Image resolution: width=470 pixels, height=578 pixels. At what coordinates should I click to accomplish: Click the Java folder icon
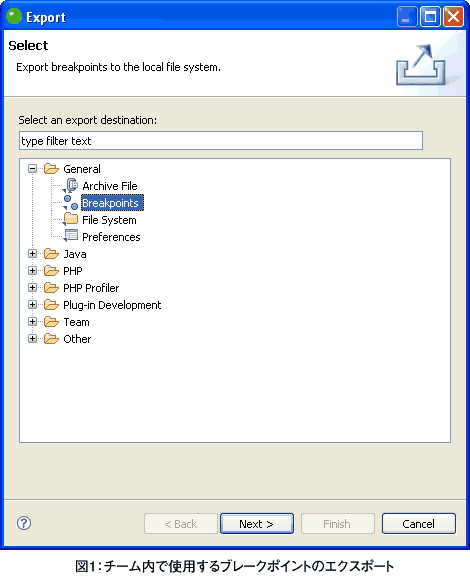[51, 254]
